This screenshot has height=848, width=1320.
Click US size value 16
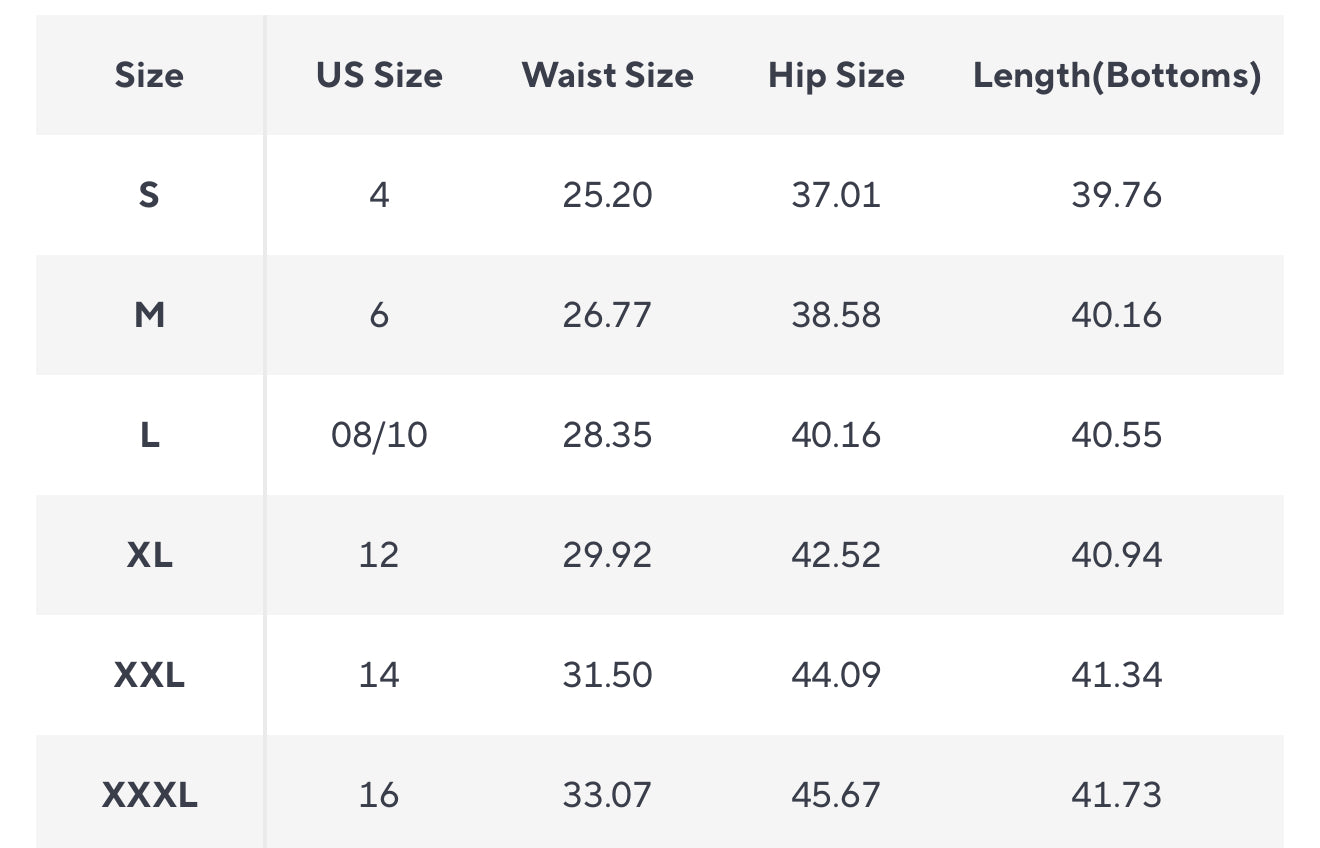(379, 795)
